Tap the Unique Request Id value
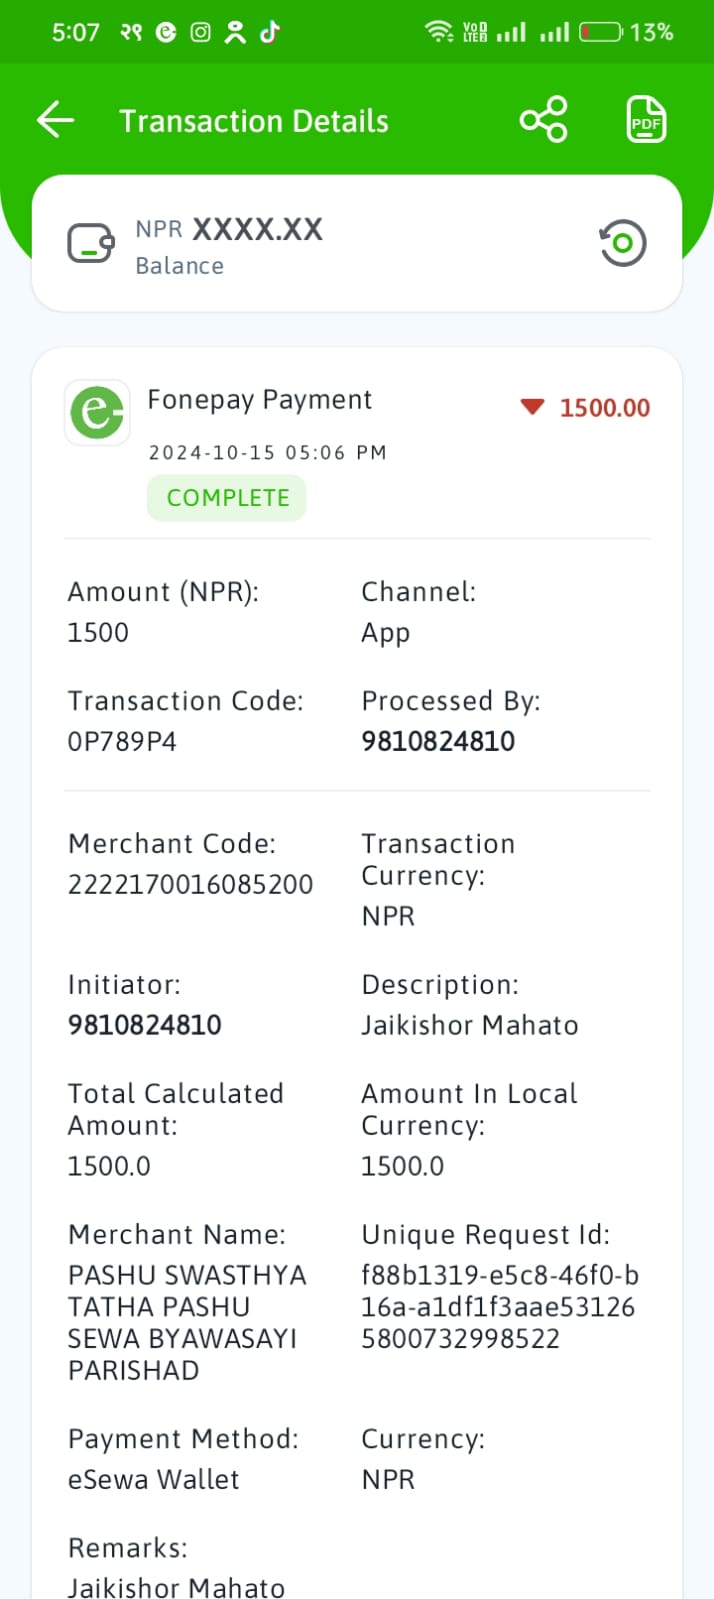Screen dimensions: 714x1599 click(x=500, y=1307)
